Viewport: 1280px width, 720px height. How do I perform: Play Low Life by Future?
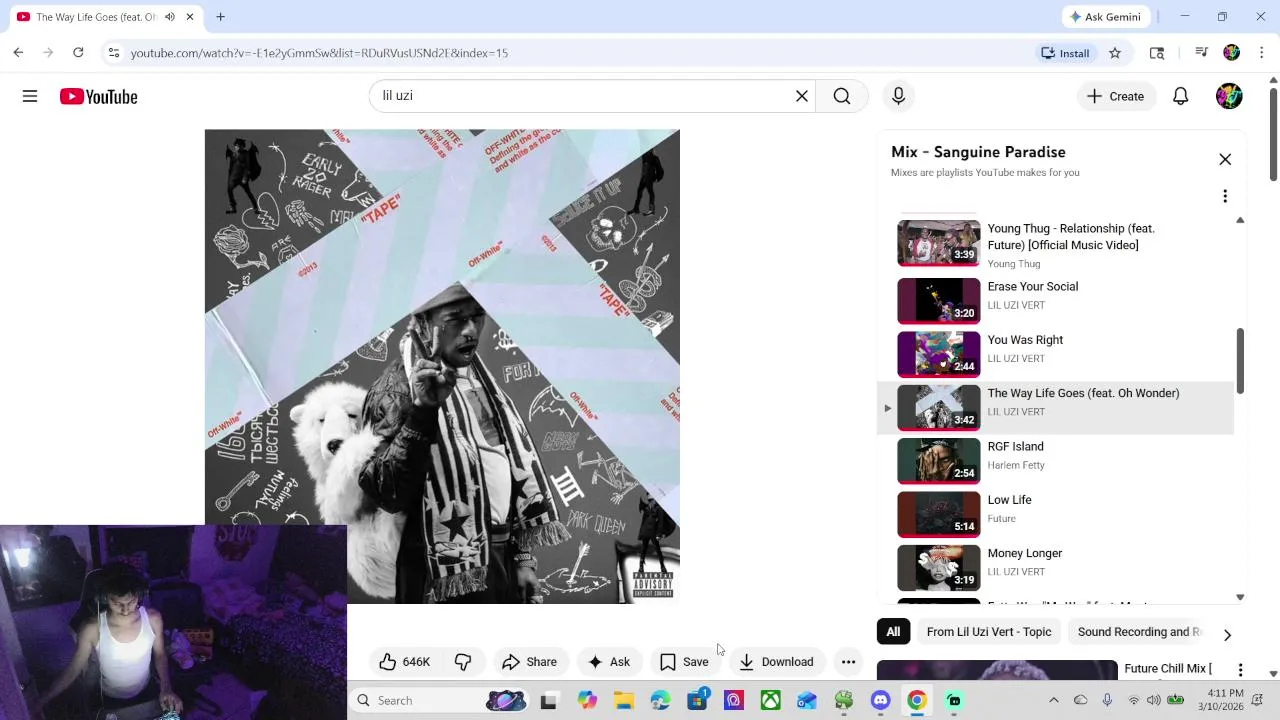tap(1056, 513)
